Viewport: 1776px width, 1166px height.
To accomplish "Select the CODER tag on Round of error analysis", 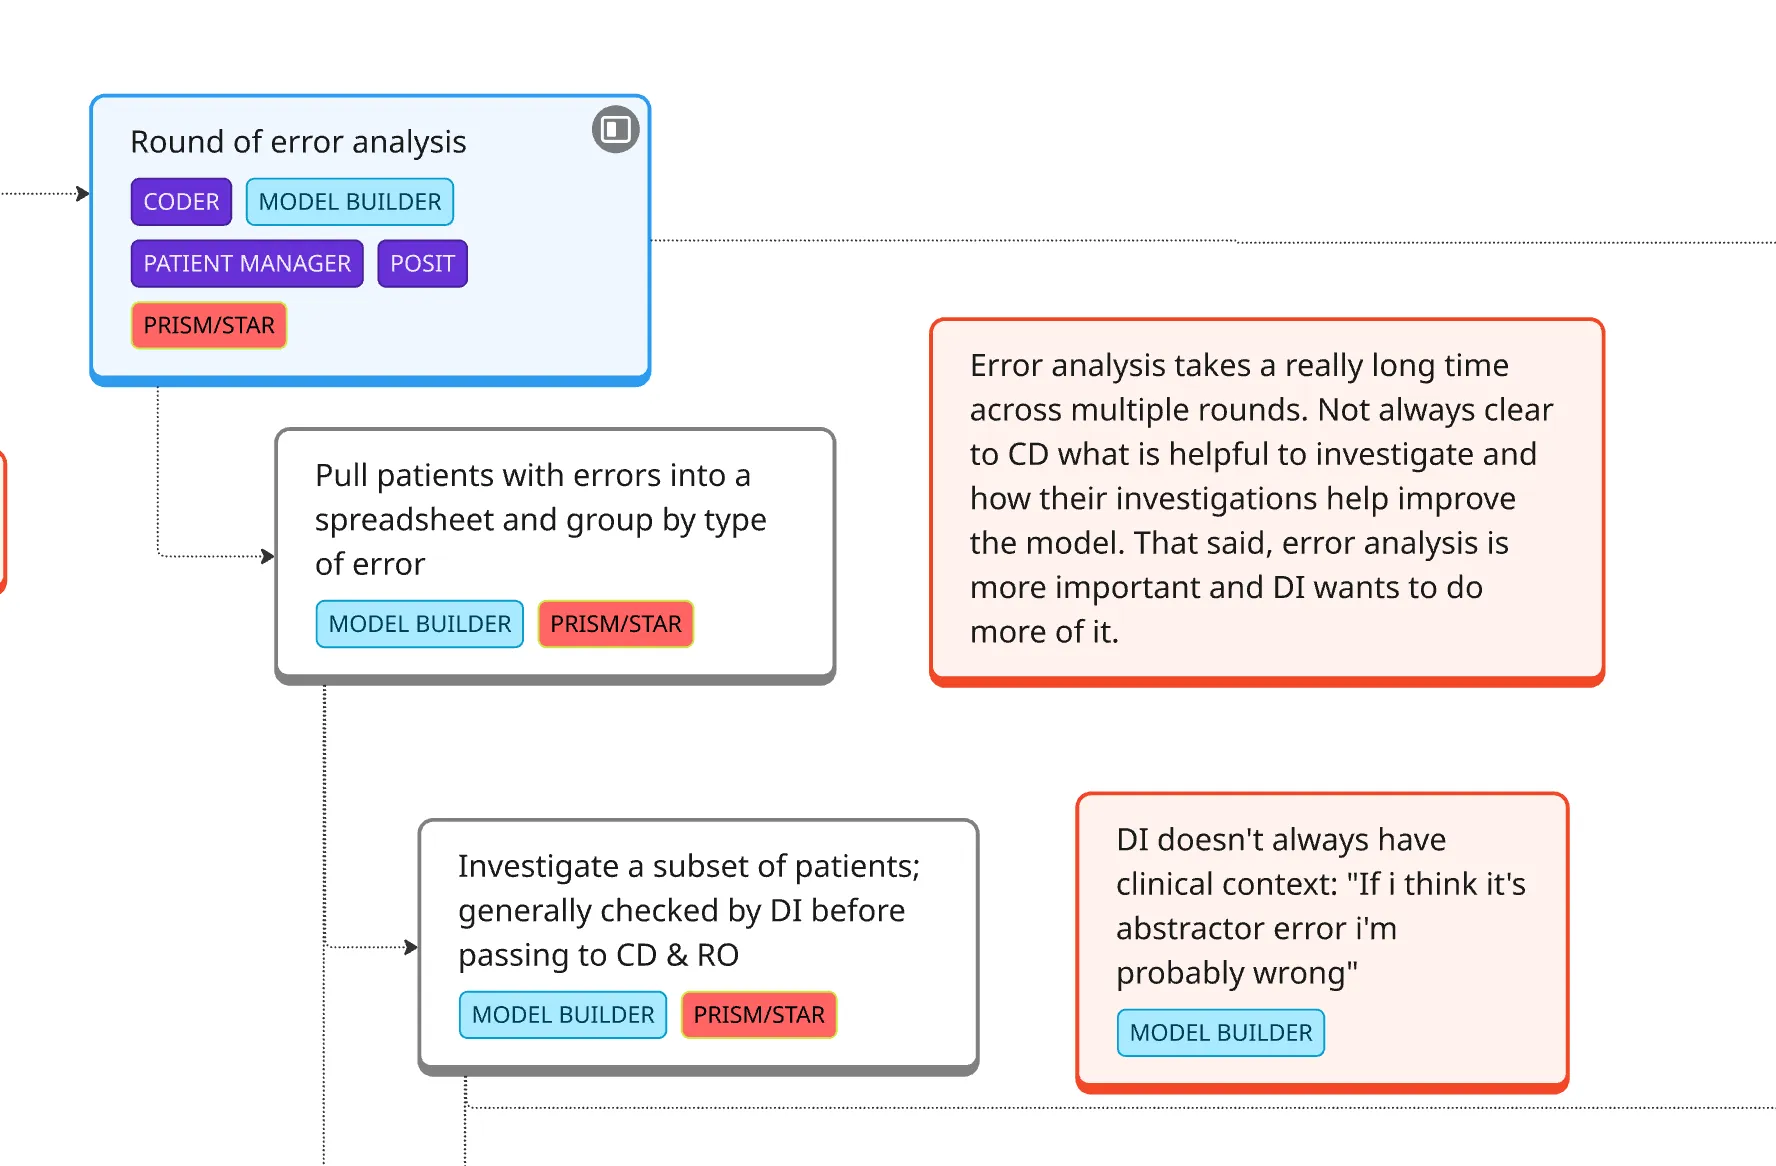I will pos(181,202).
